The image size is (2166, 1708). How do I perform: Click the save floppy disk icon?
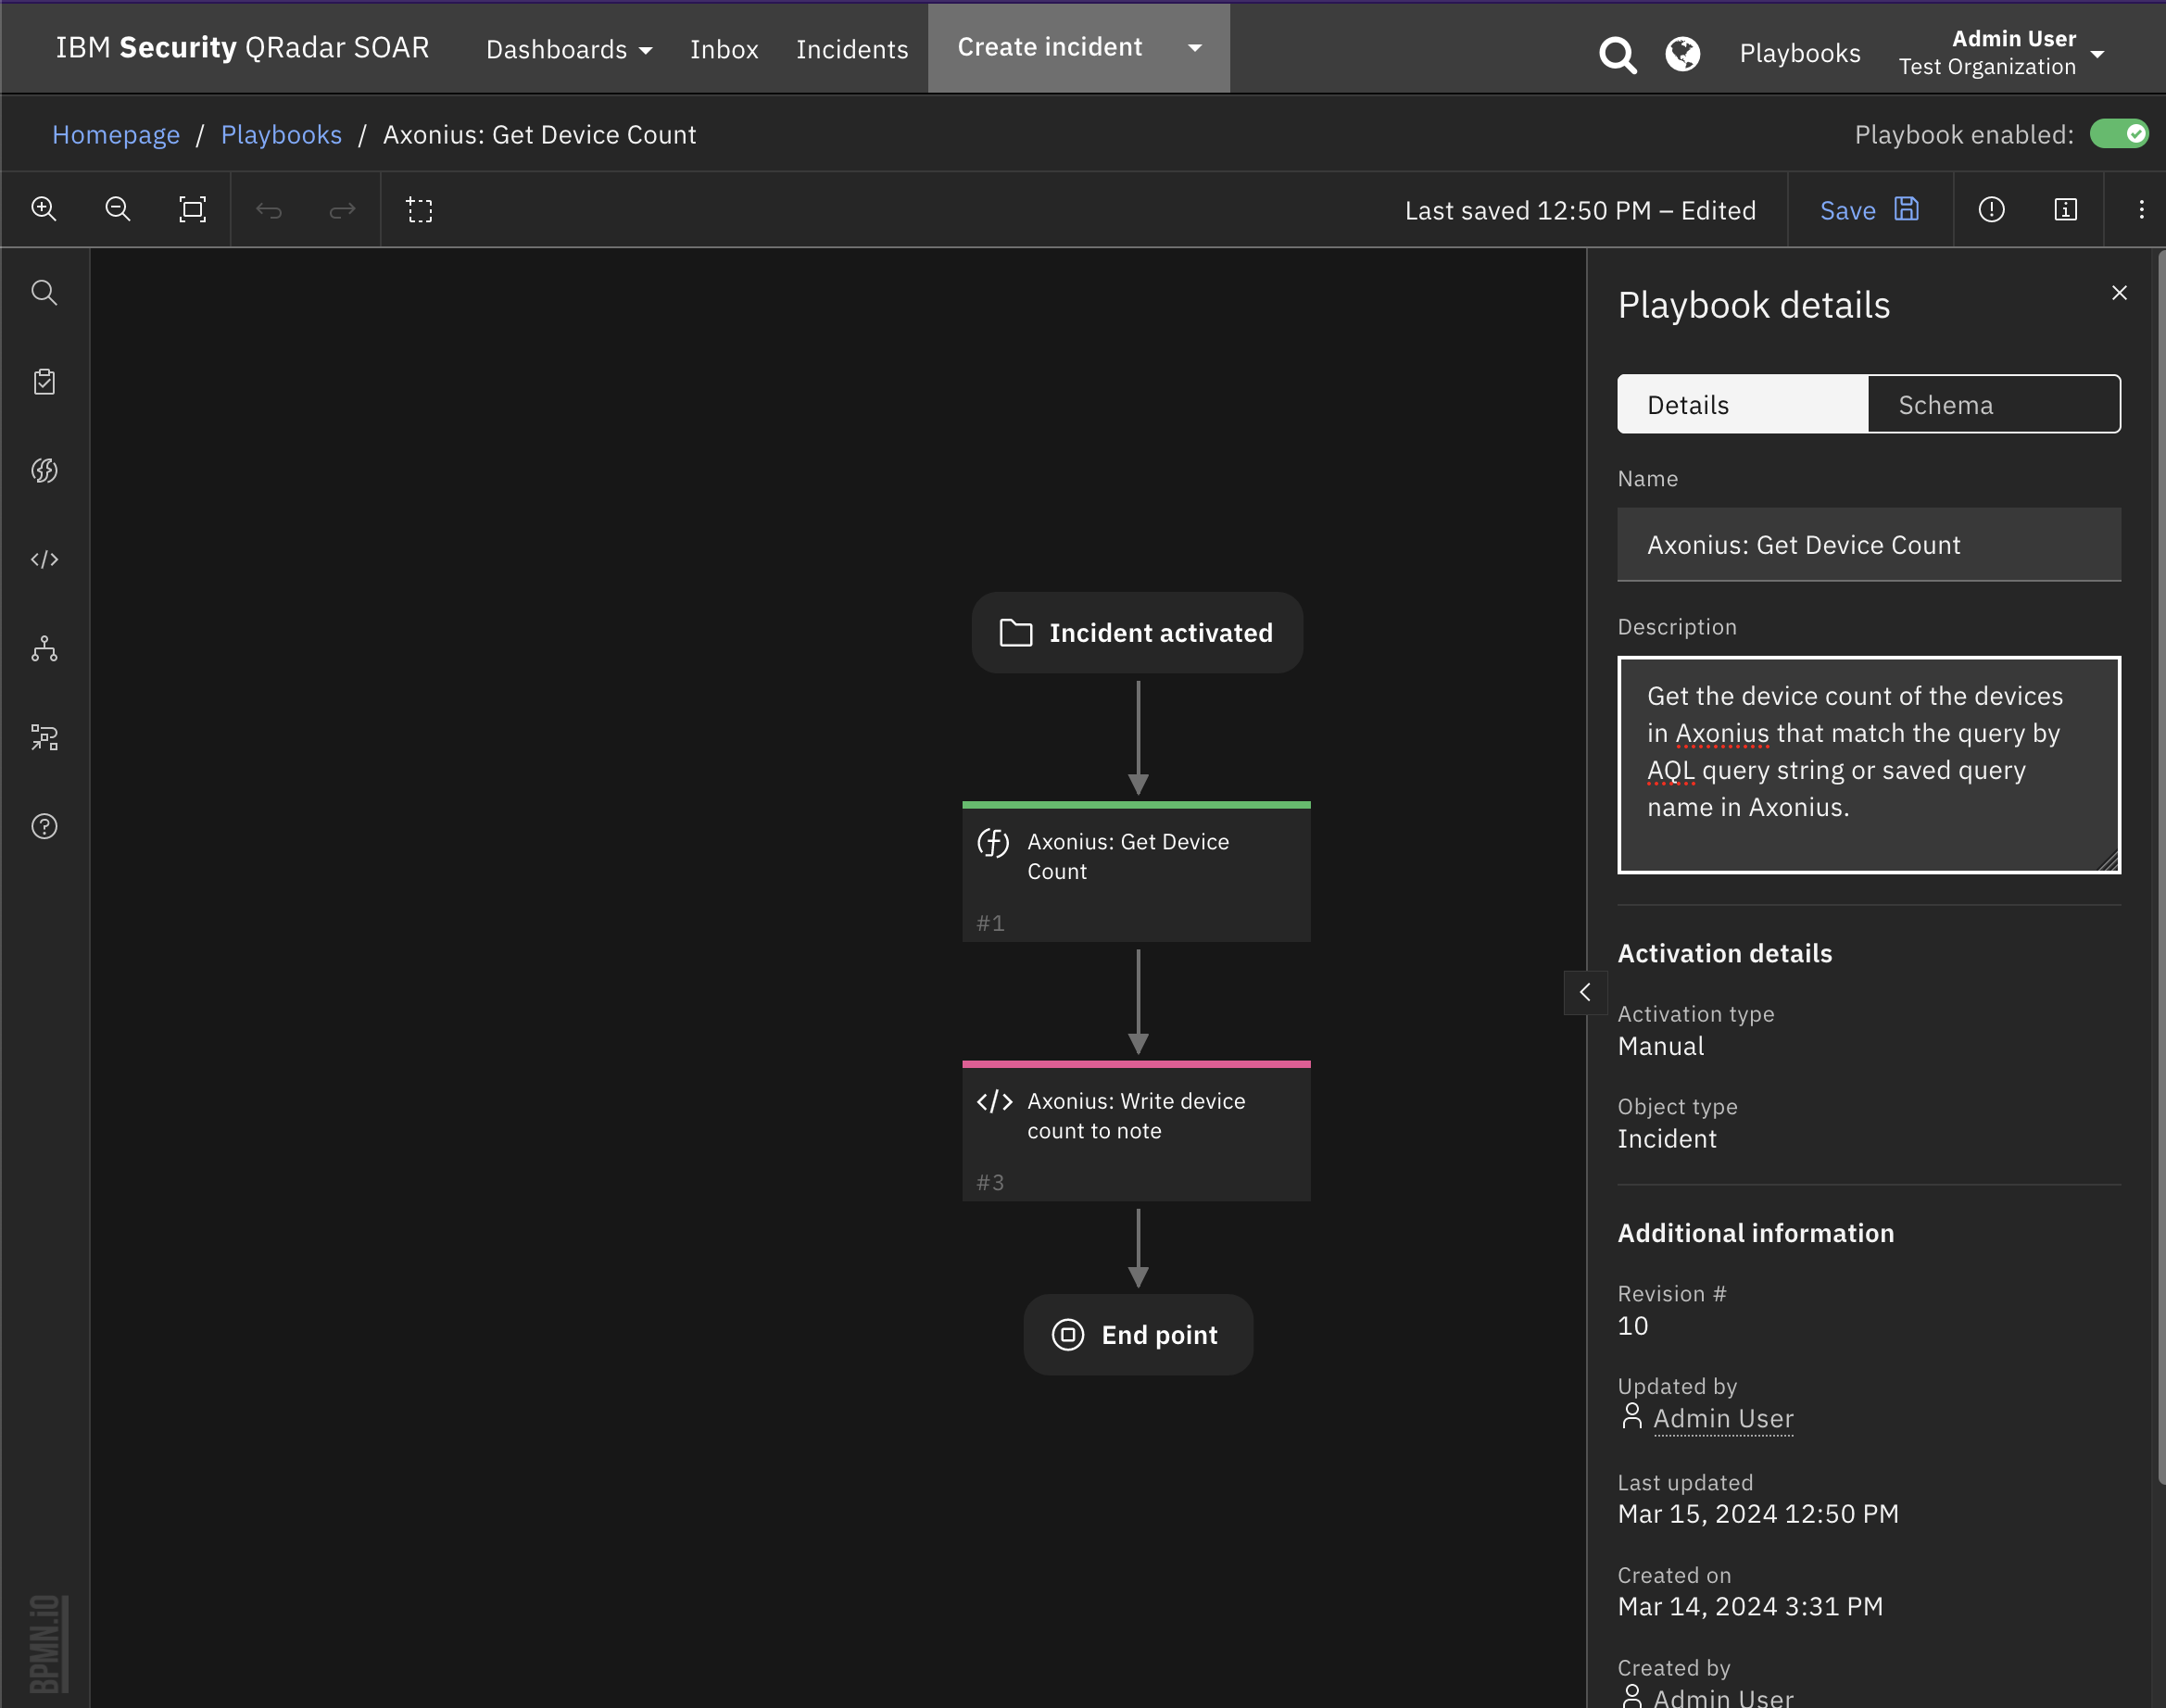pyautogui.click(x=1907, y=209)
